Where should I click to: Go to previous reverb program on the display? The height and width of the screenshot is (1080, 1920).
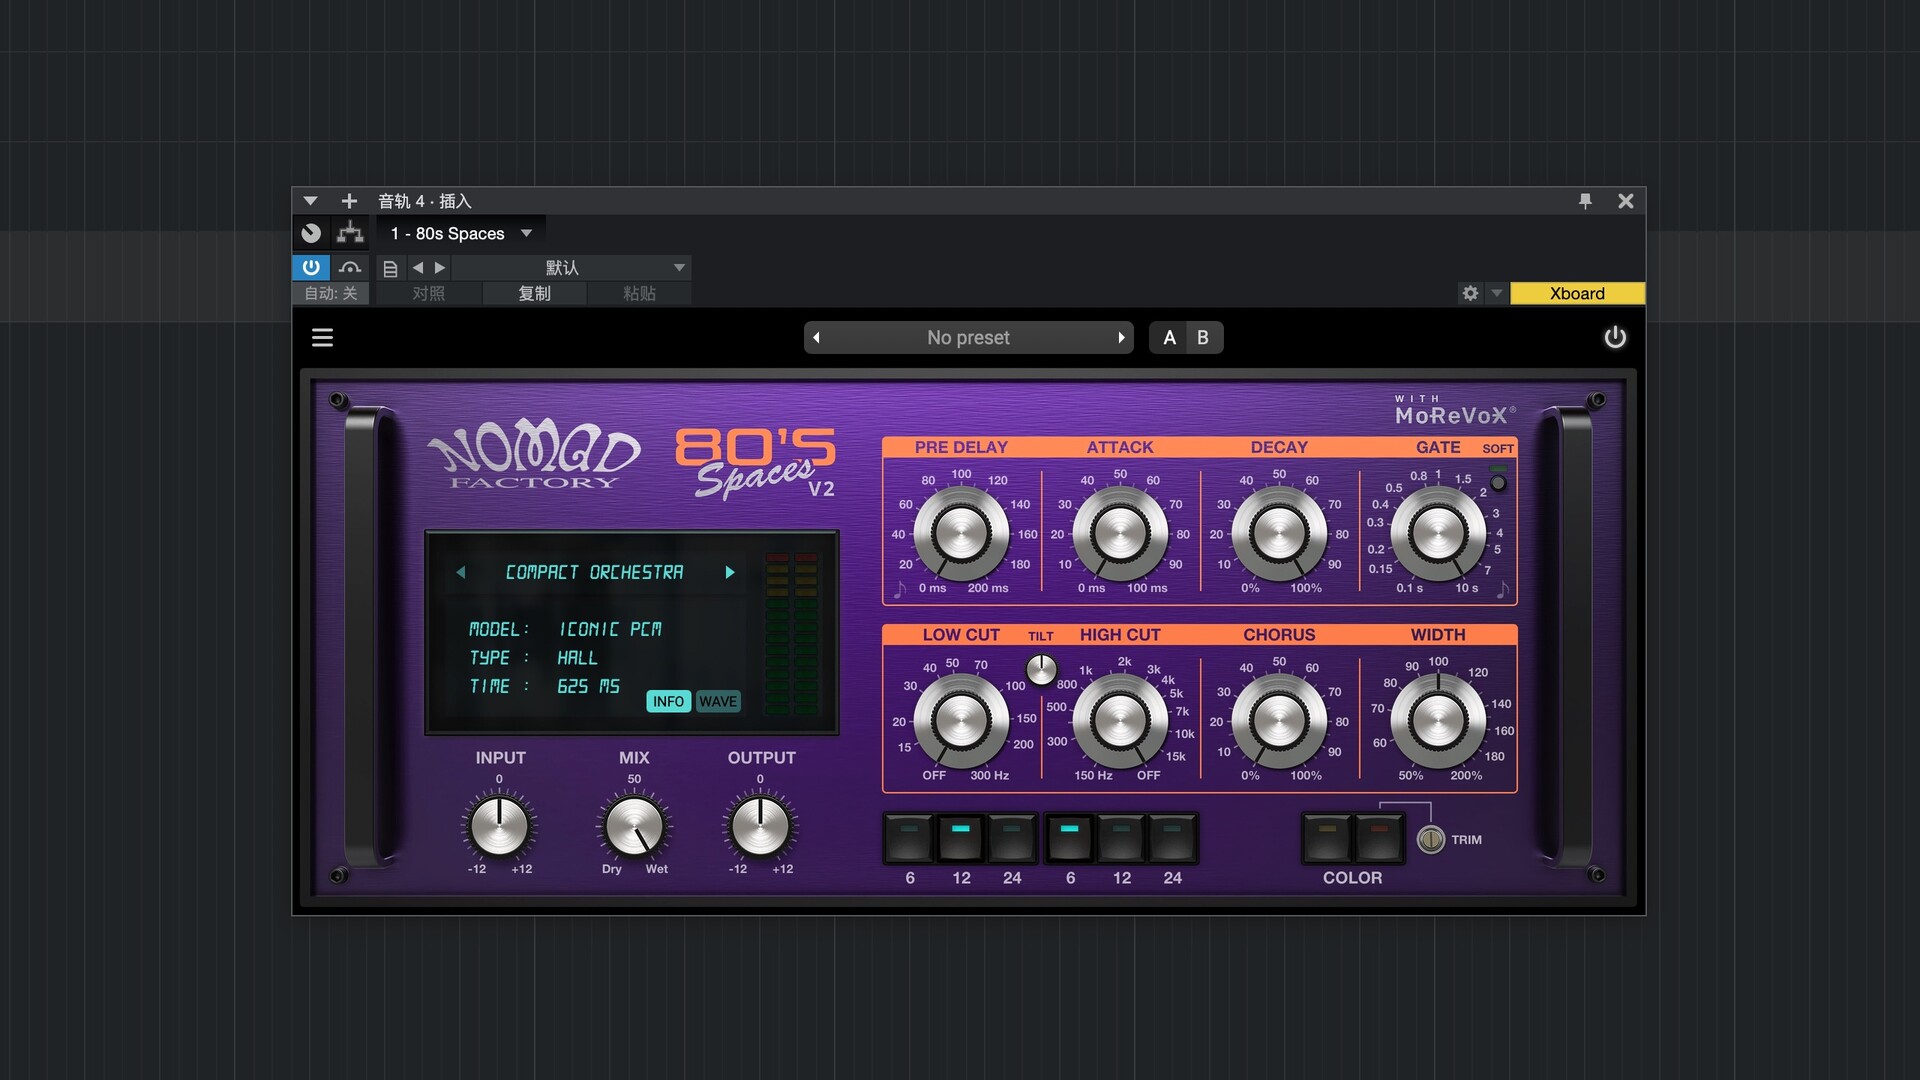coord(461,572)
